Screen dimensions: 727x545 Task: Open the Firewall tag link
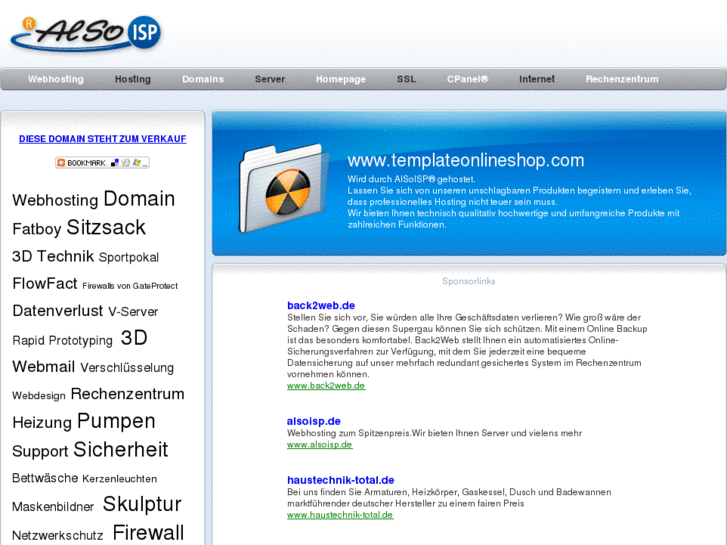[x=148, y=533]
